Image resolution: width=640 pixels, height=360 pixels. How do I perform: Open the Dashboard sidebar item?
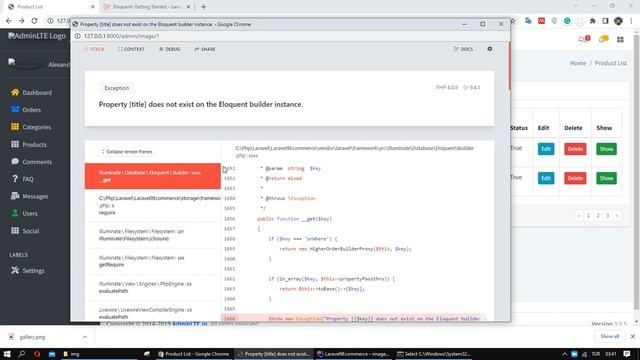[32, 93]
